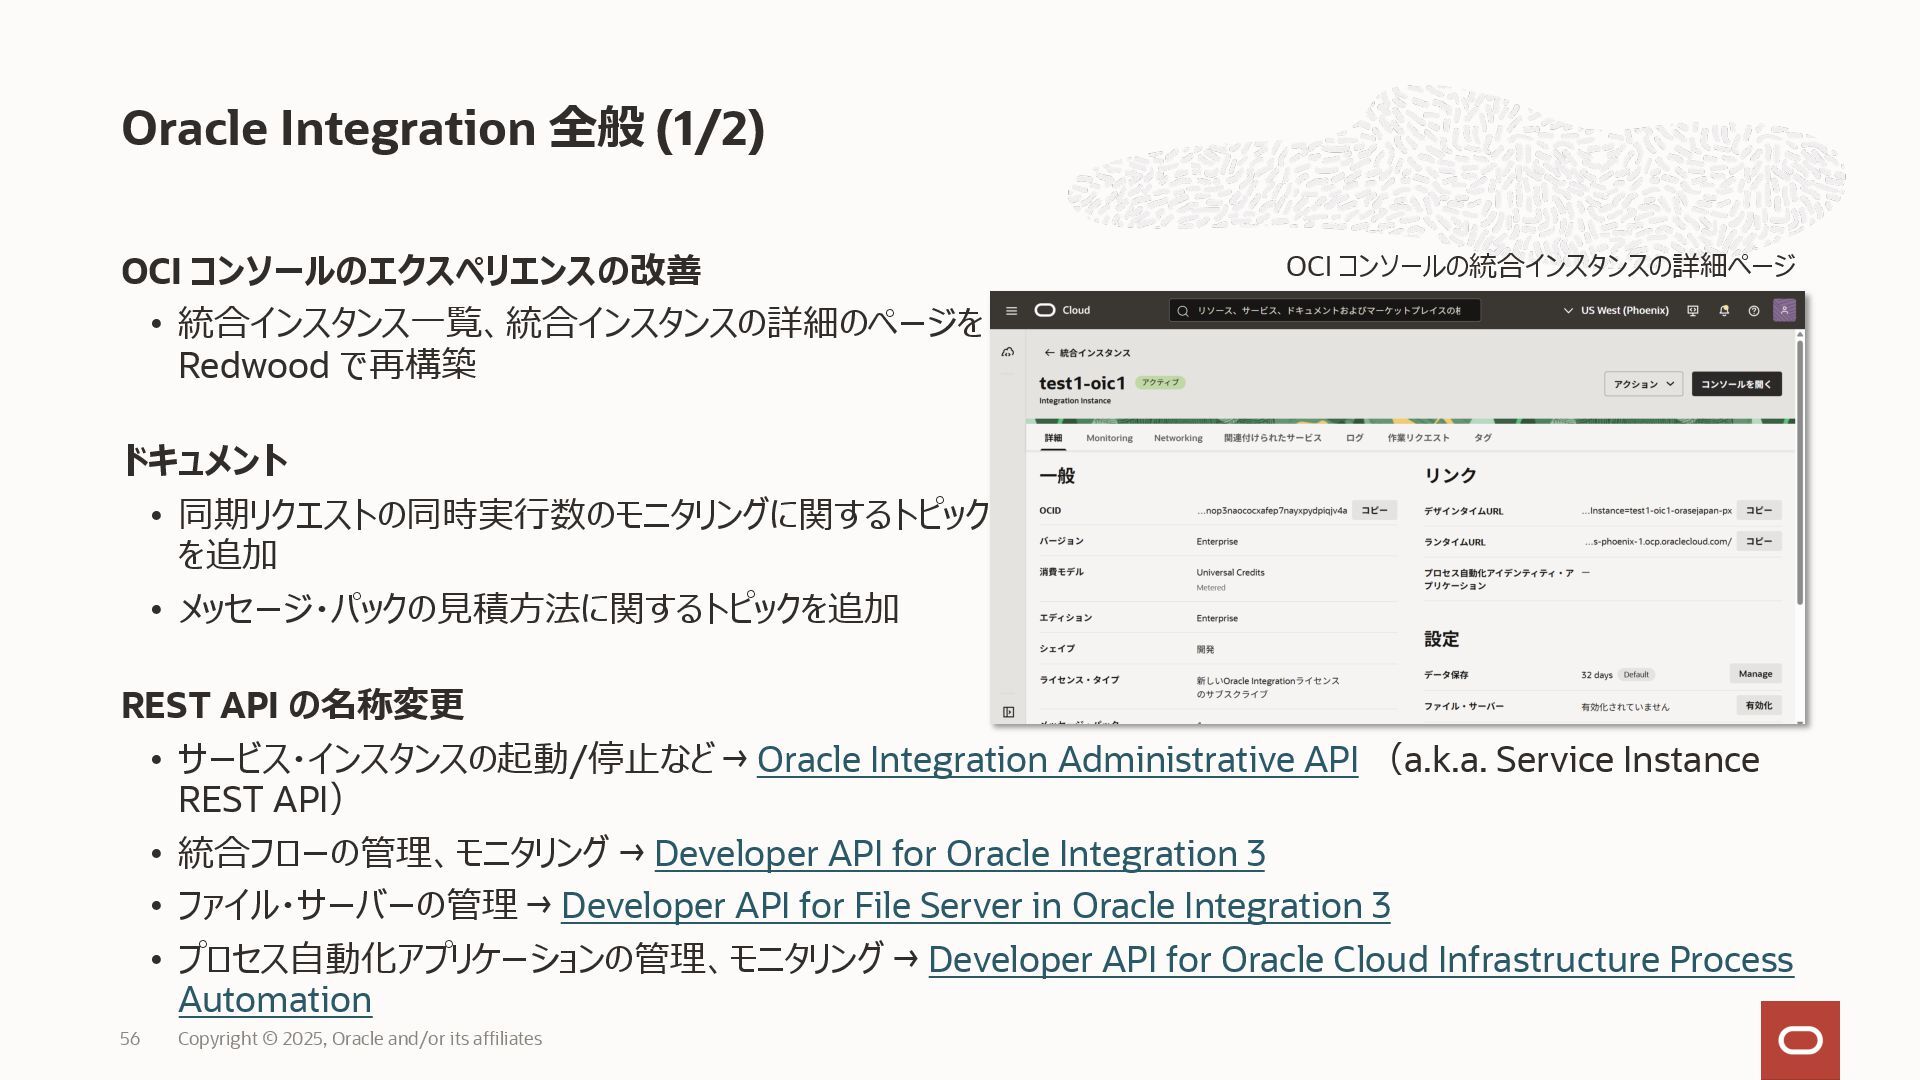
Task: Expand the アクション dropdown button
Action: (1643, 384)
